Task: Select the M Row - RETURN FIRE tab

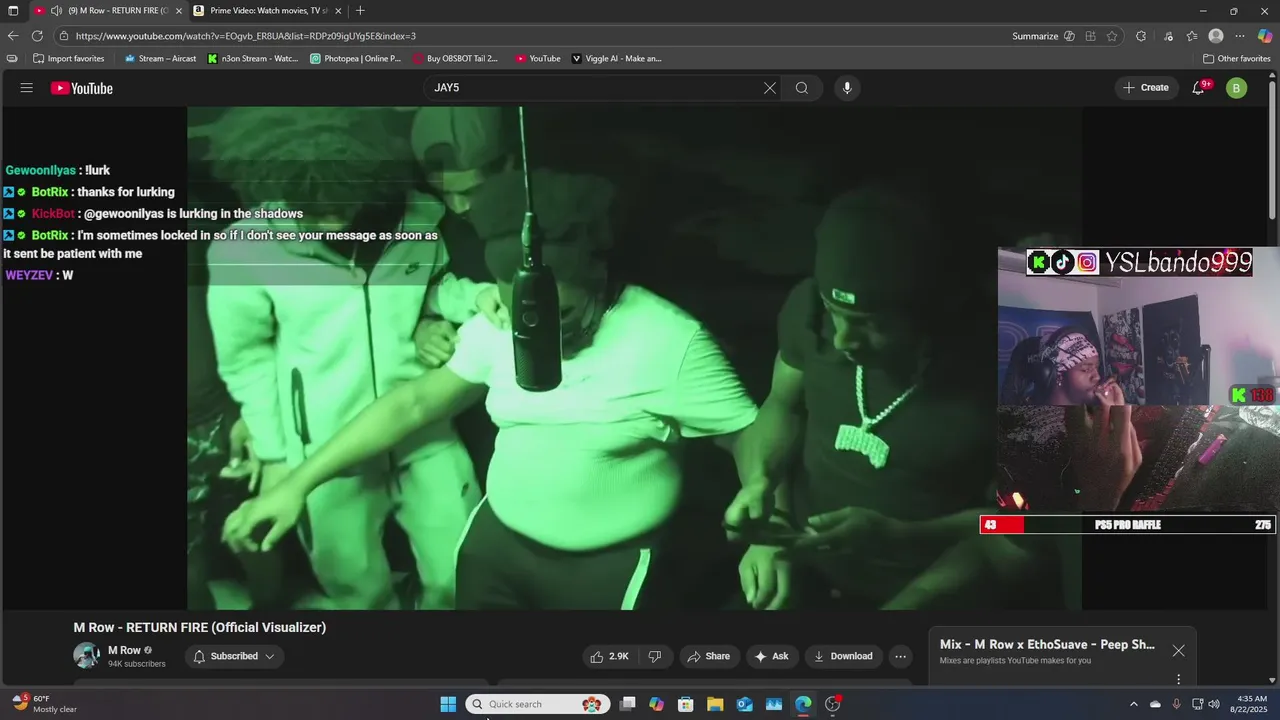Action: (x=110, y=10)
